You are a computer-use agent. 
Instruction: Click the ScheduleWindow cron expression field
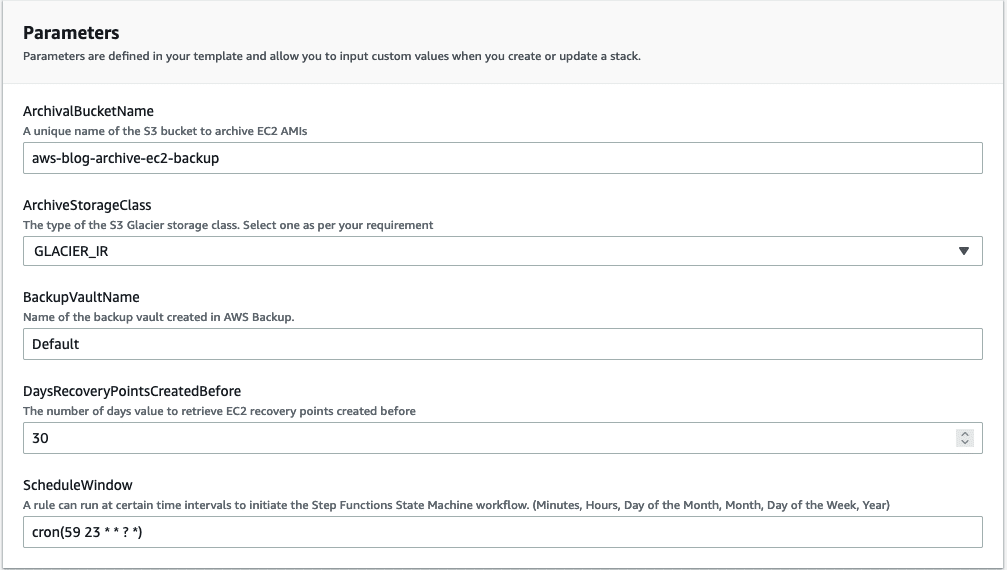[503, 531]
